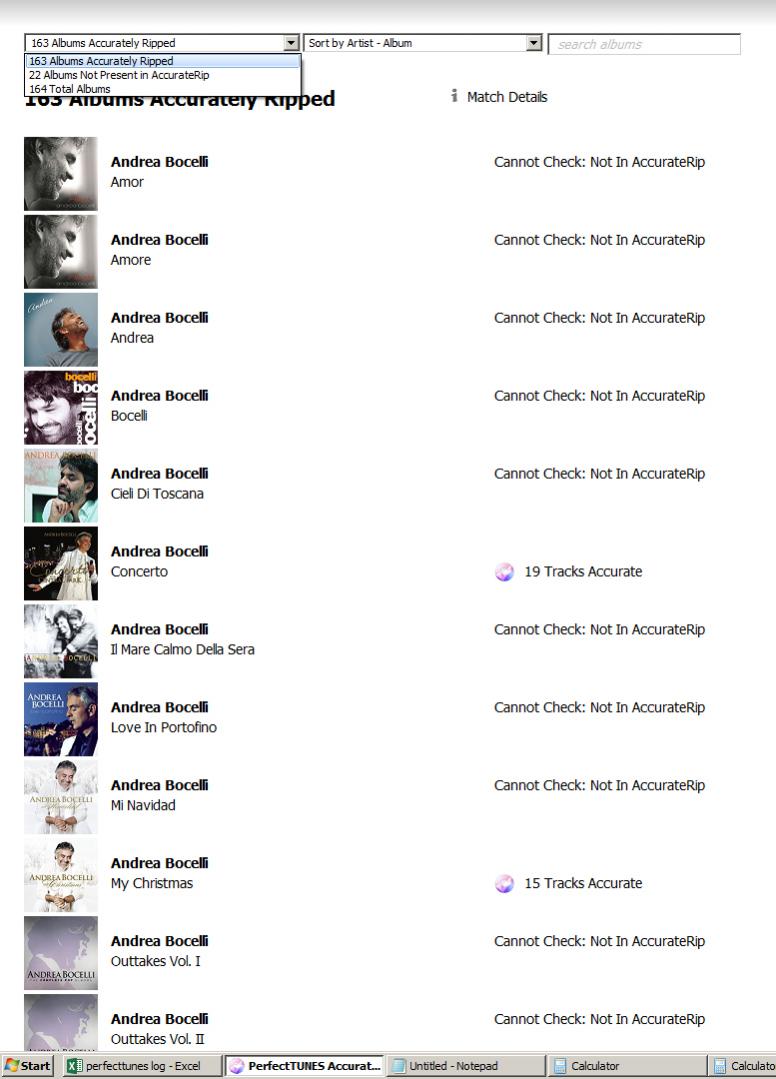This screenshot has width=776, height=1079.
Task: Select 163 Albums Accurately Ripped option
Action: coord(101,61)
